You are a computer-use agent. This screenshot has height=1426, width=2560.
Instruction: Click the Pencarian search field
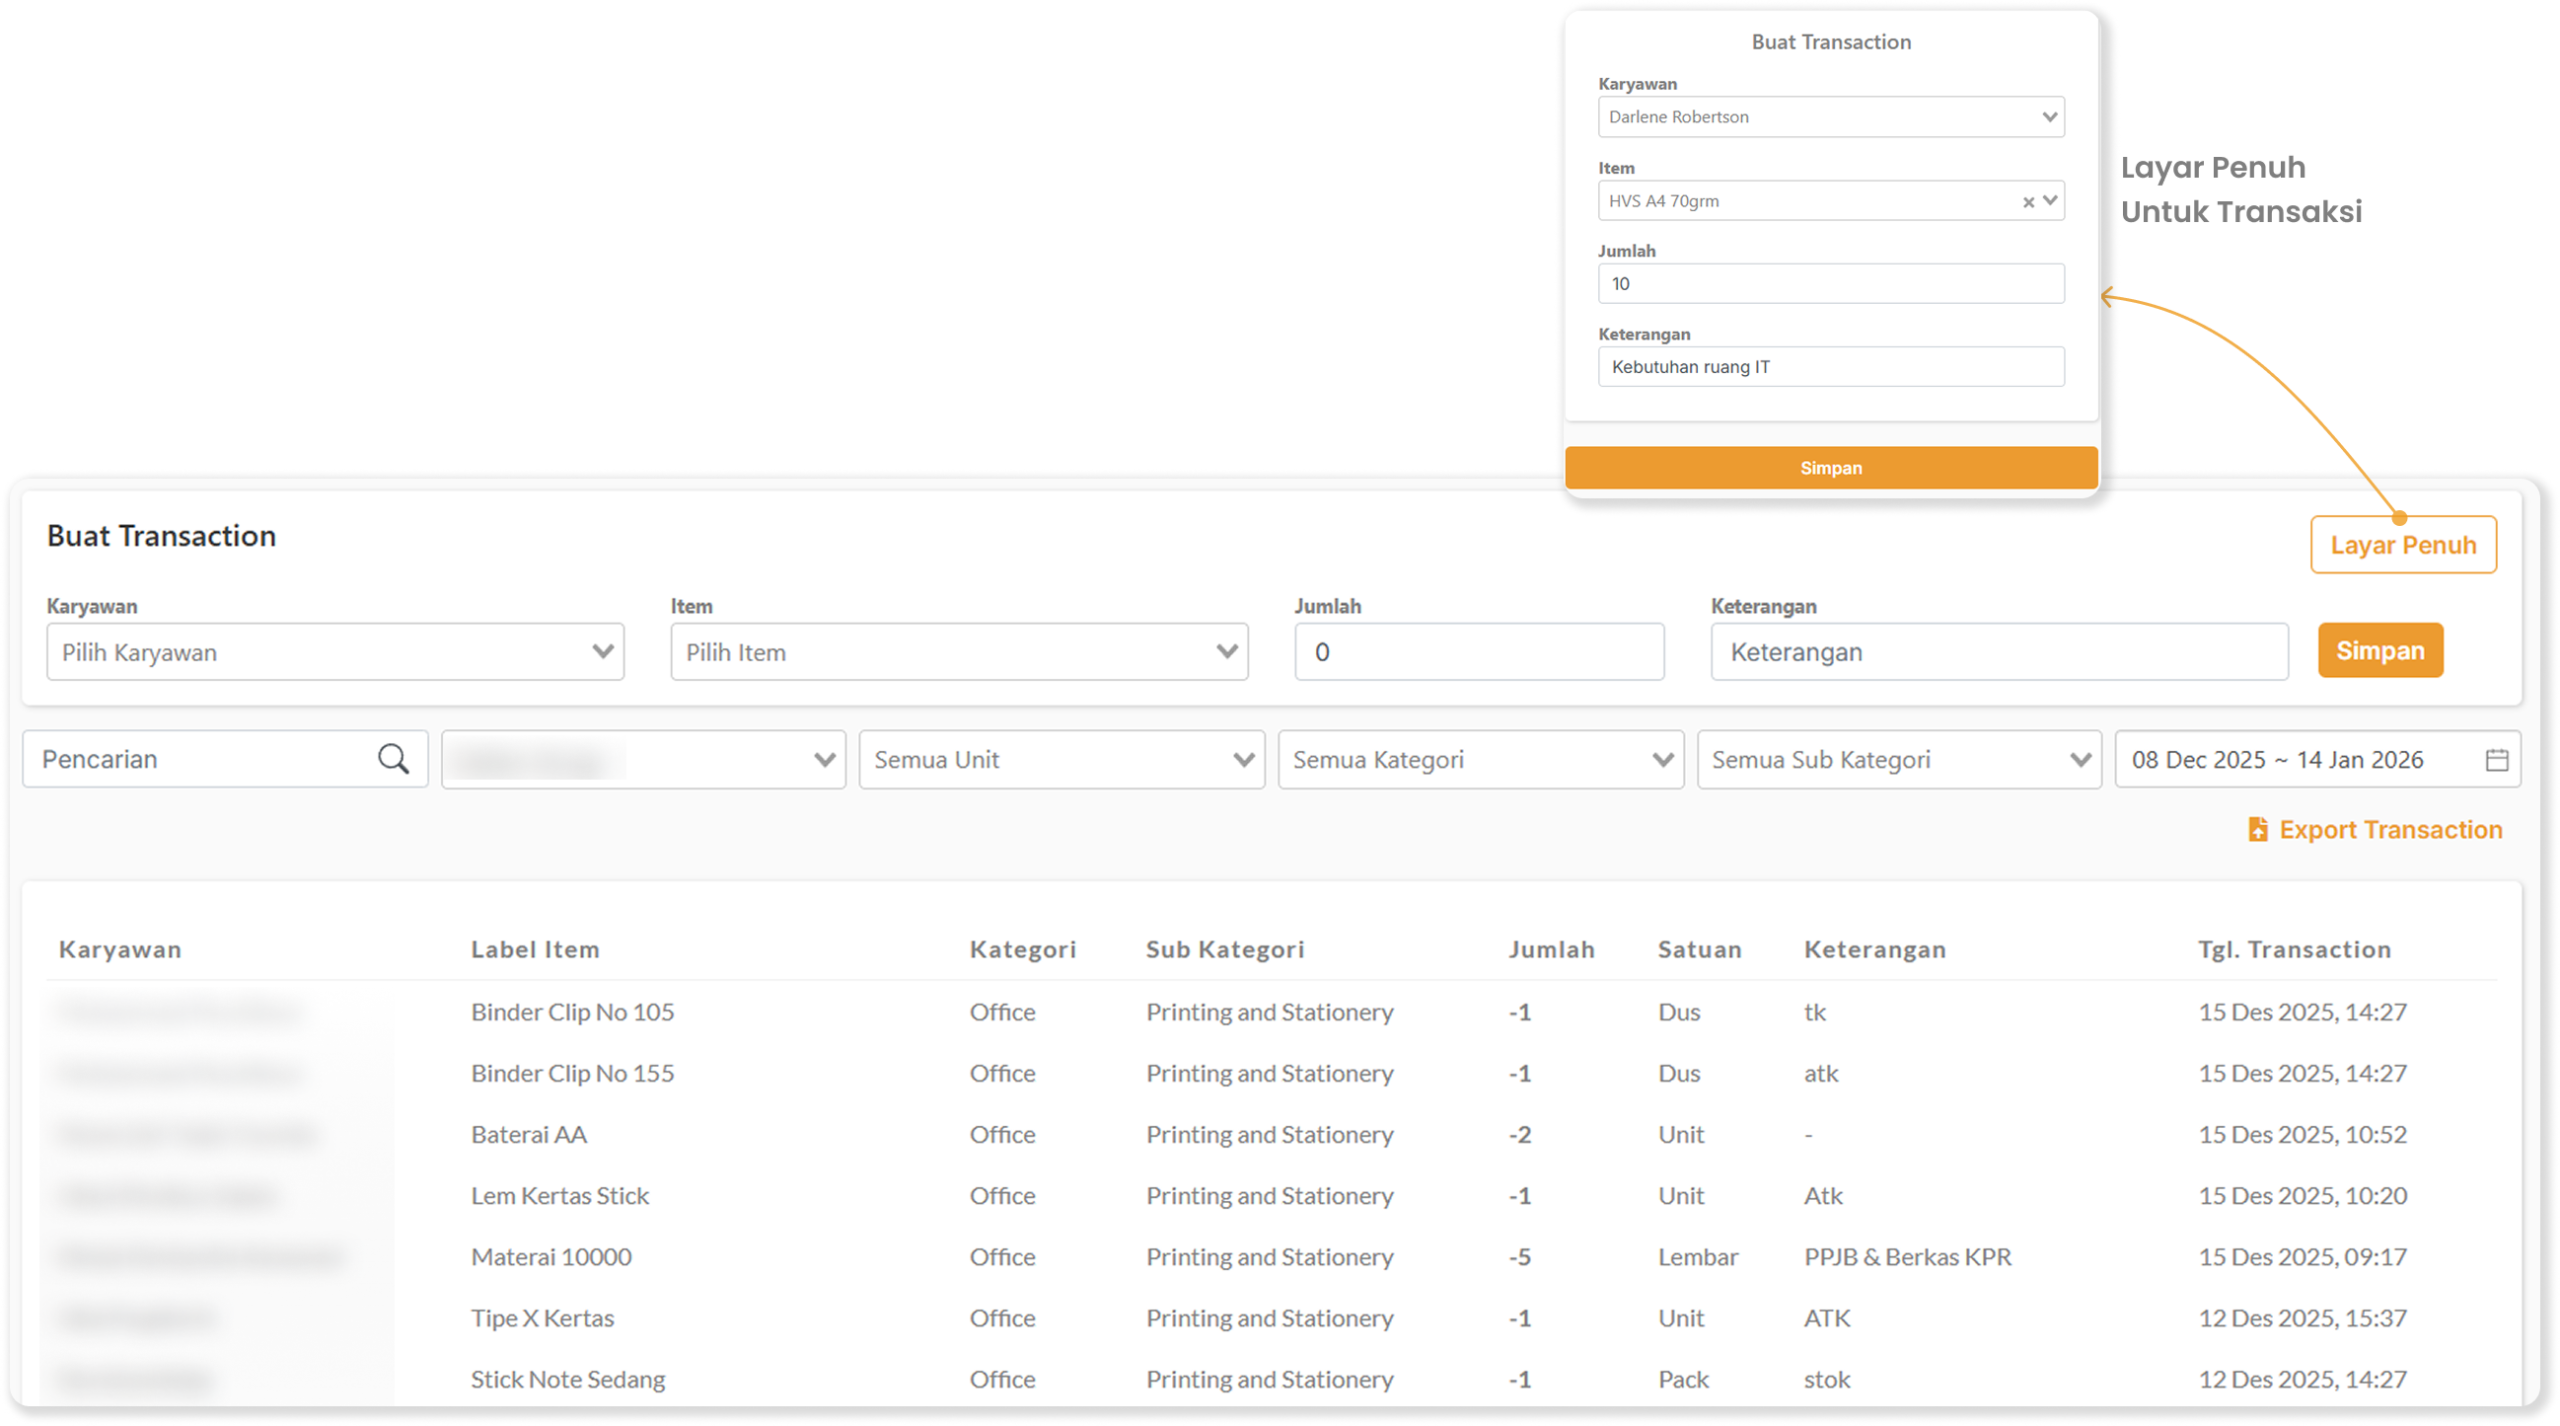200,760
